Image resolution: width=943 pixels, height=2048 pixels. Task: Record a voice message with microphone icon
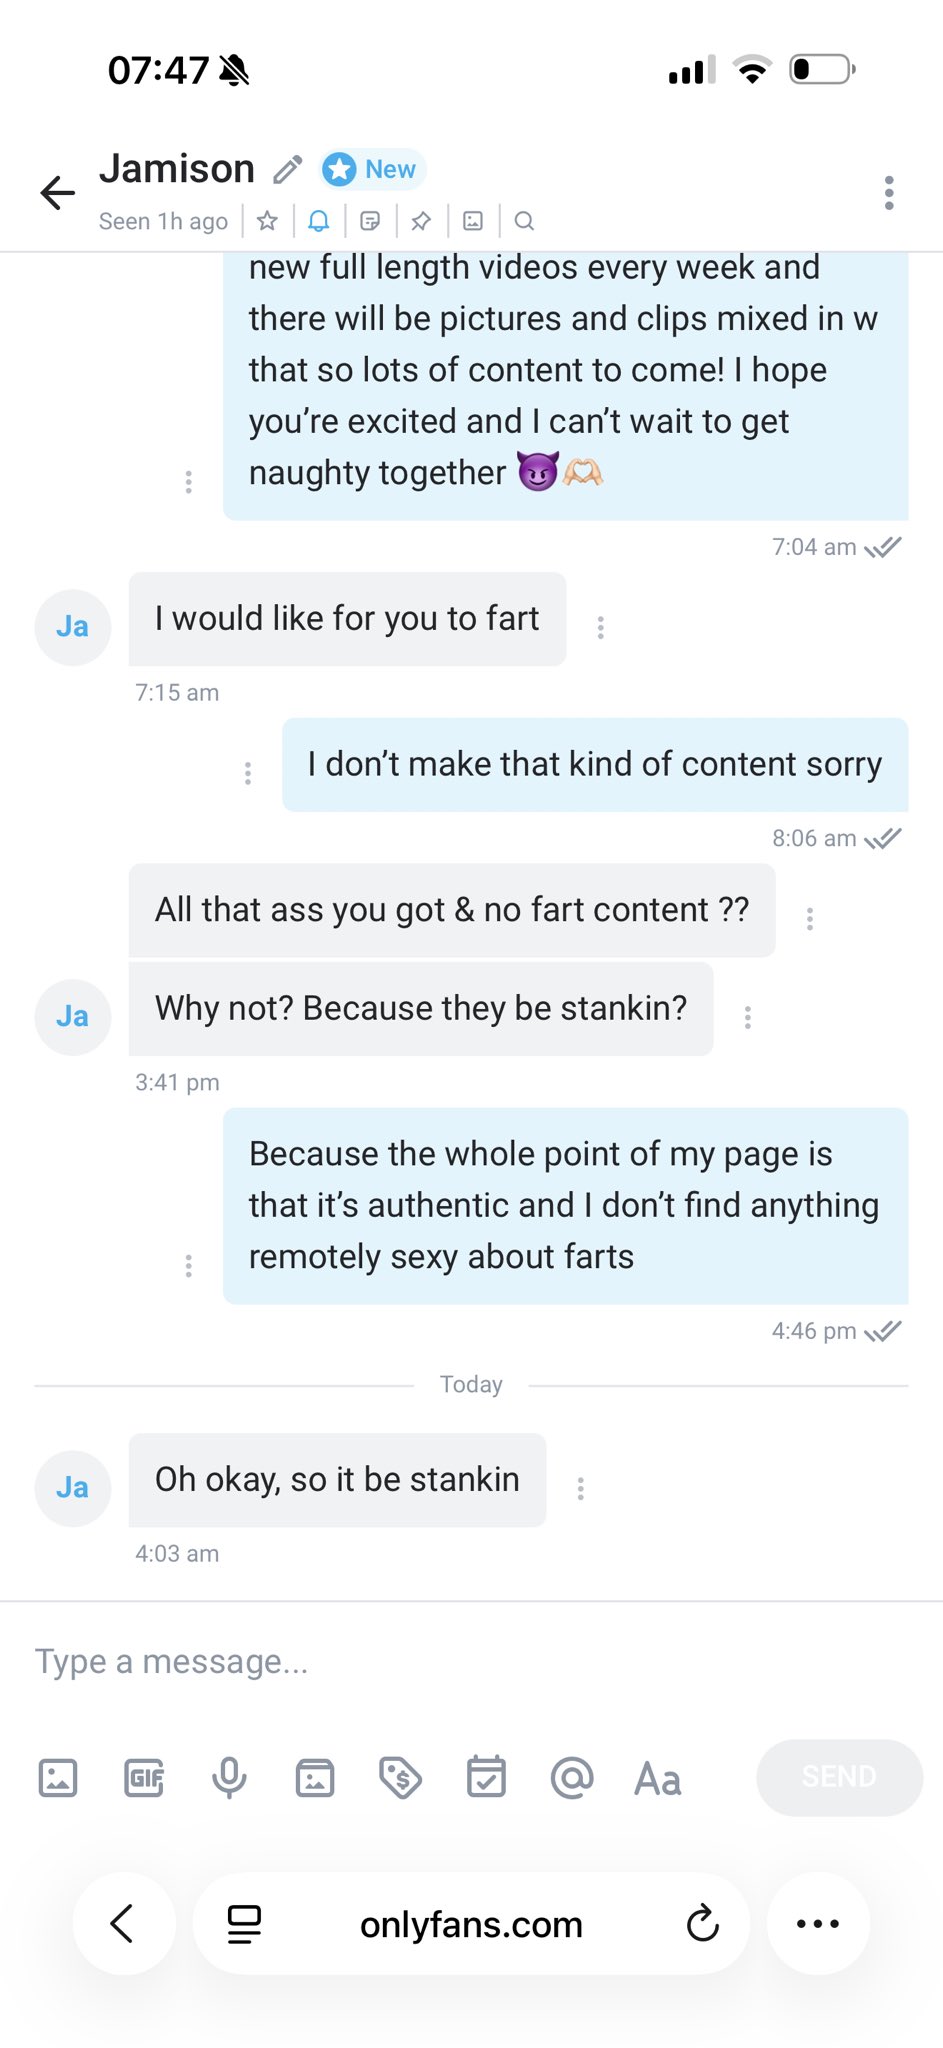229,1778
